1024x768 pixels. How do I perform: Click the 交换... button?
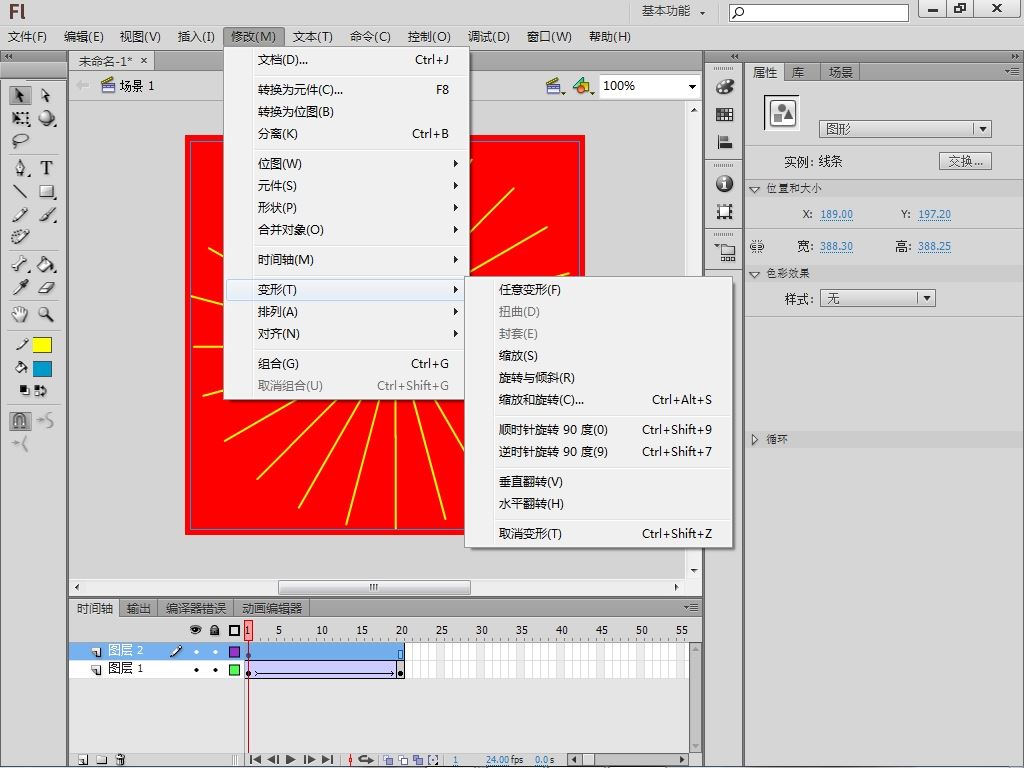point(965,161)
